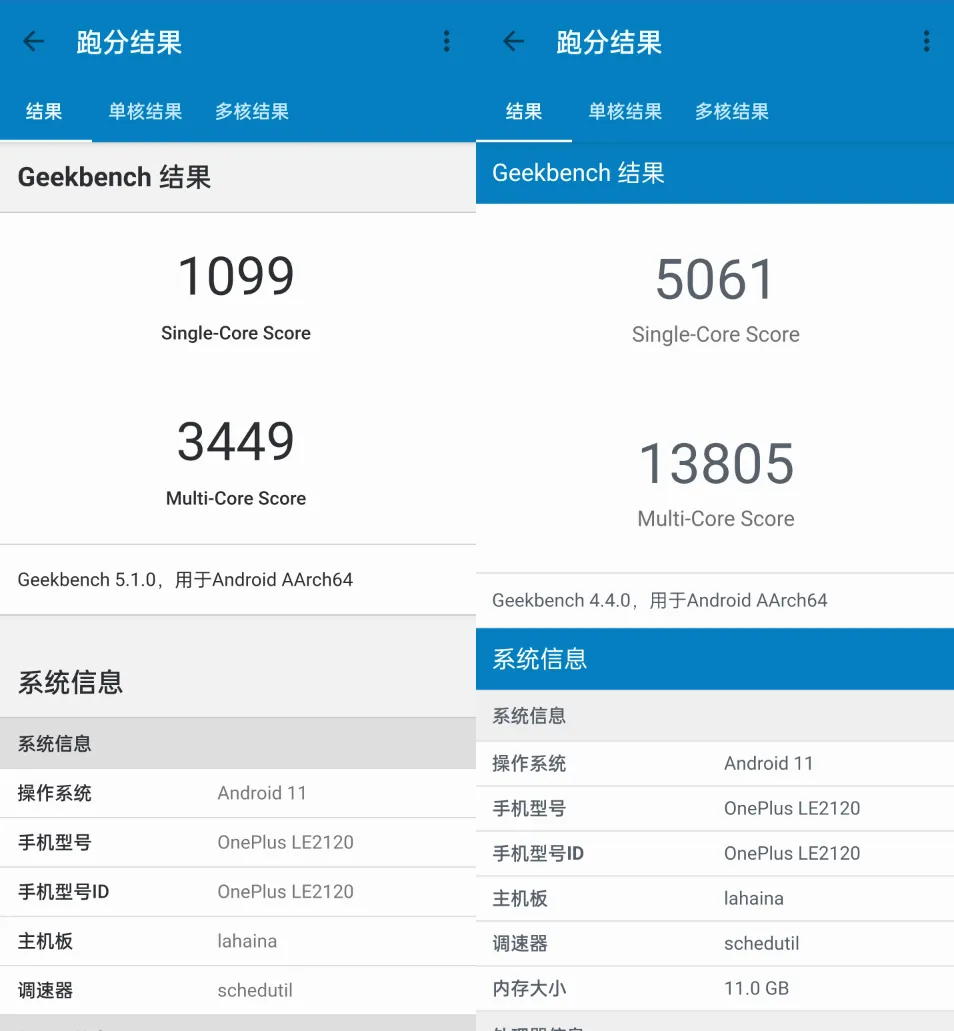Click right panel 跑分结果 title
The image size is (954, 1031).
coord(609,43)
